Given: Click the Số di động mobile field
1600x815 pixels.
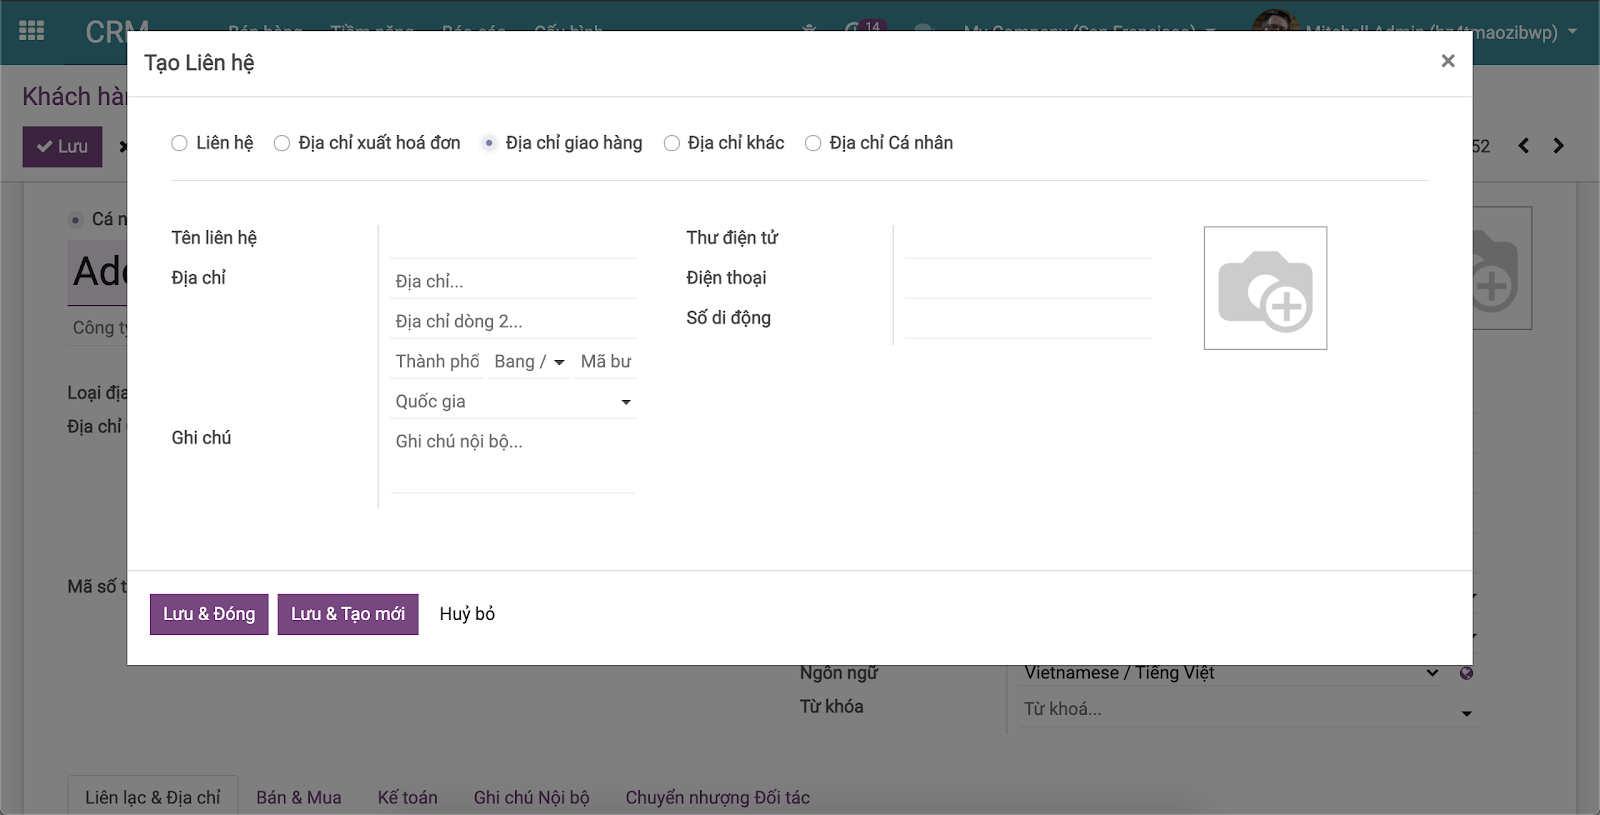Looking at the screenshot, I should 1028,321.
